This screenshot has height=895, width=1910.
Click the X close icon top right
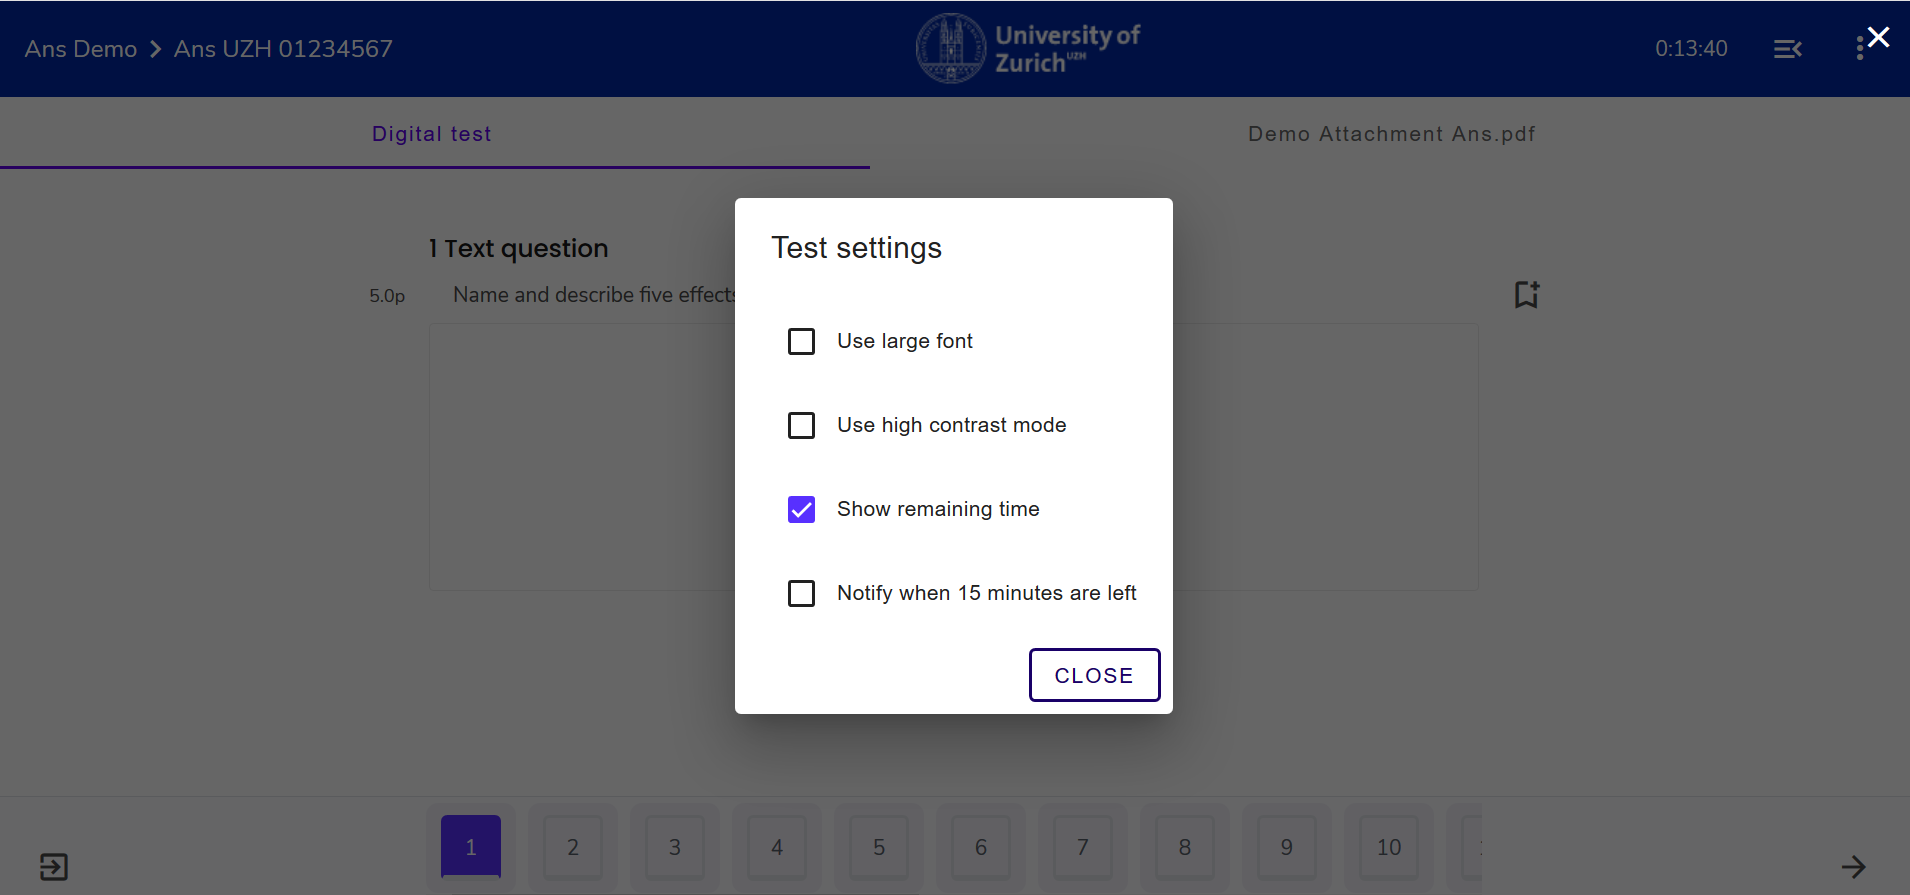tap(1878, 37)
